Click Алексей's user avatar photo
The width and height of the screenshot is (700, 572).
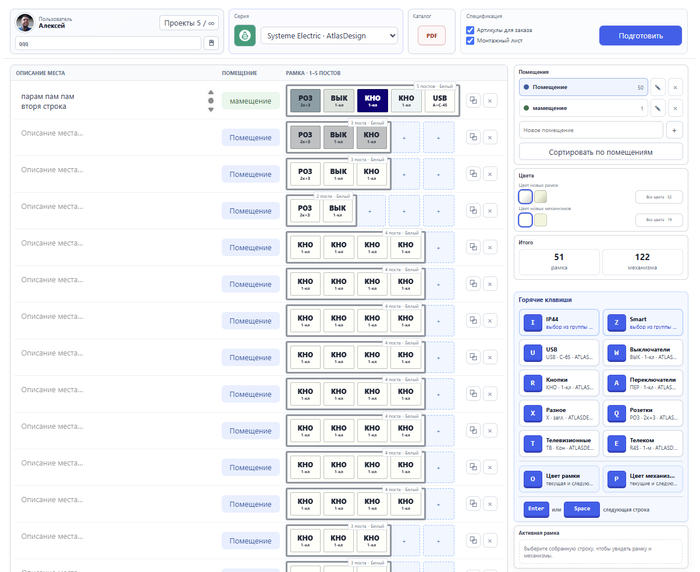pyautogui.click(x=25, y=23)
